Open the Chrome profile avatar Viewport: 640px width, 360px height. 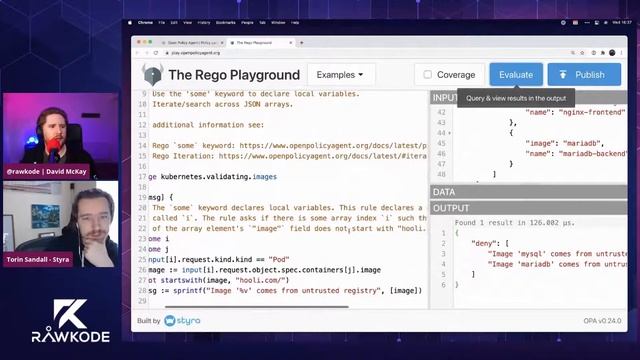612,53
